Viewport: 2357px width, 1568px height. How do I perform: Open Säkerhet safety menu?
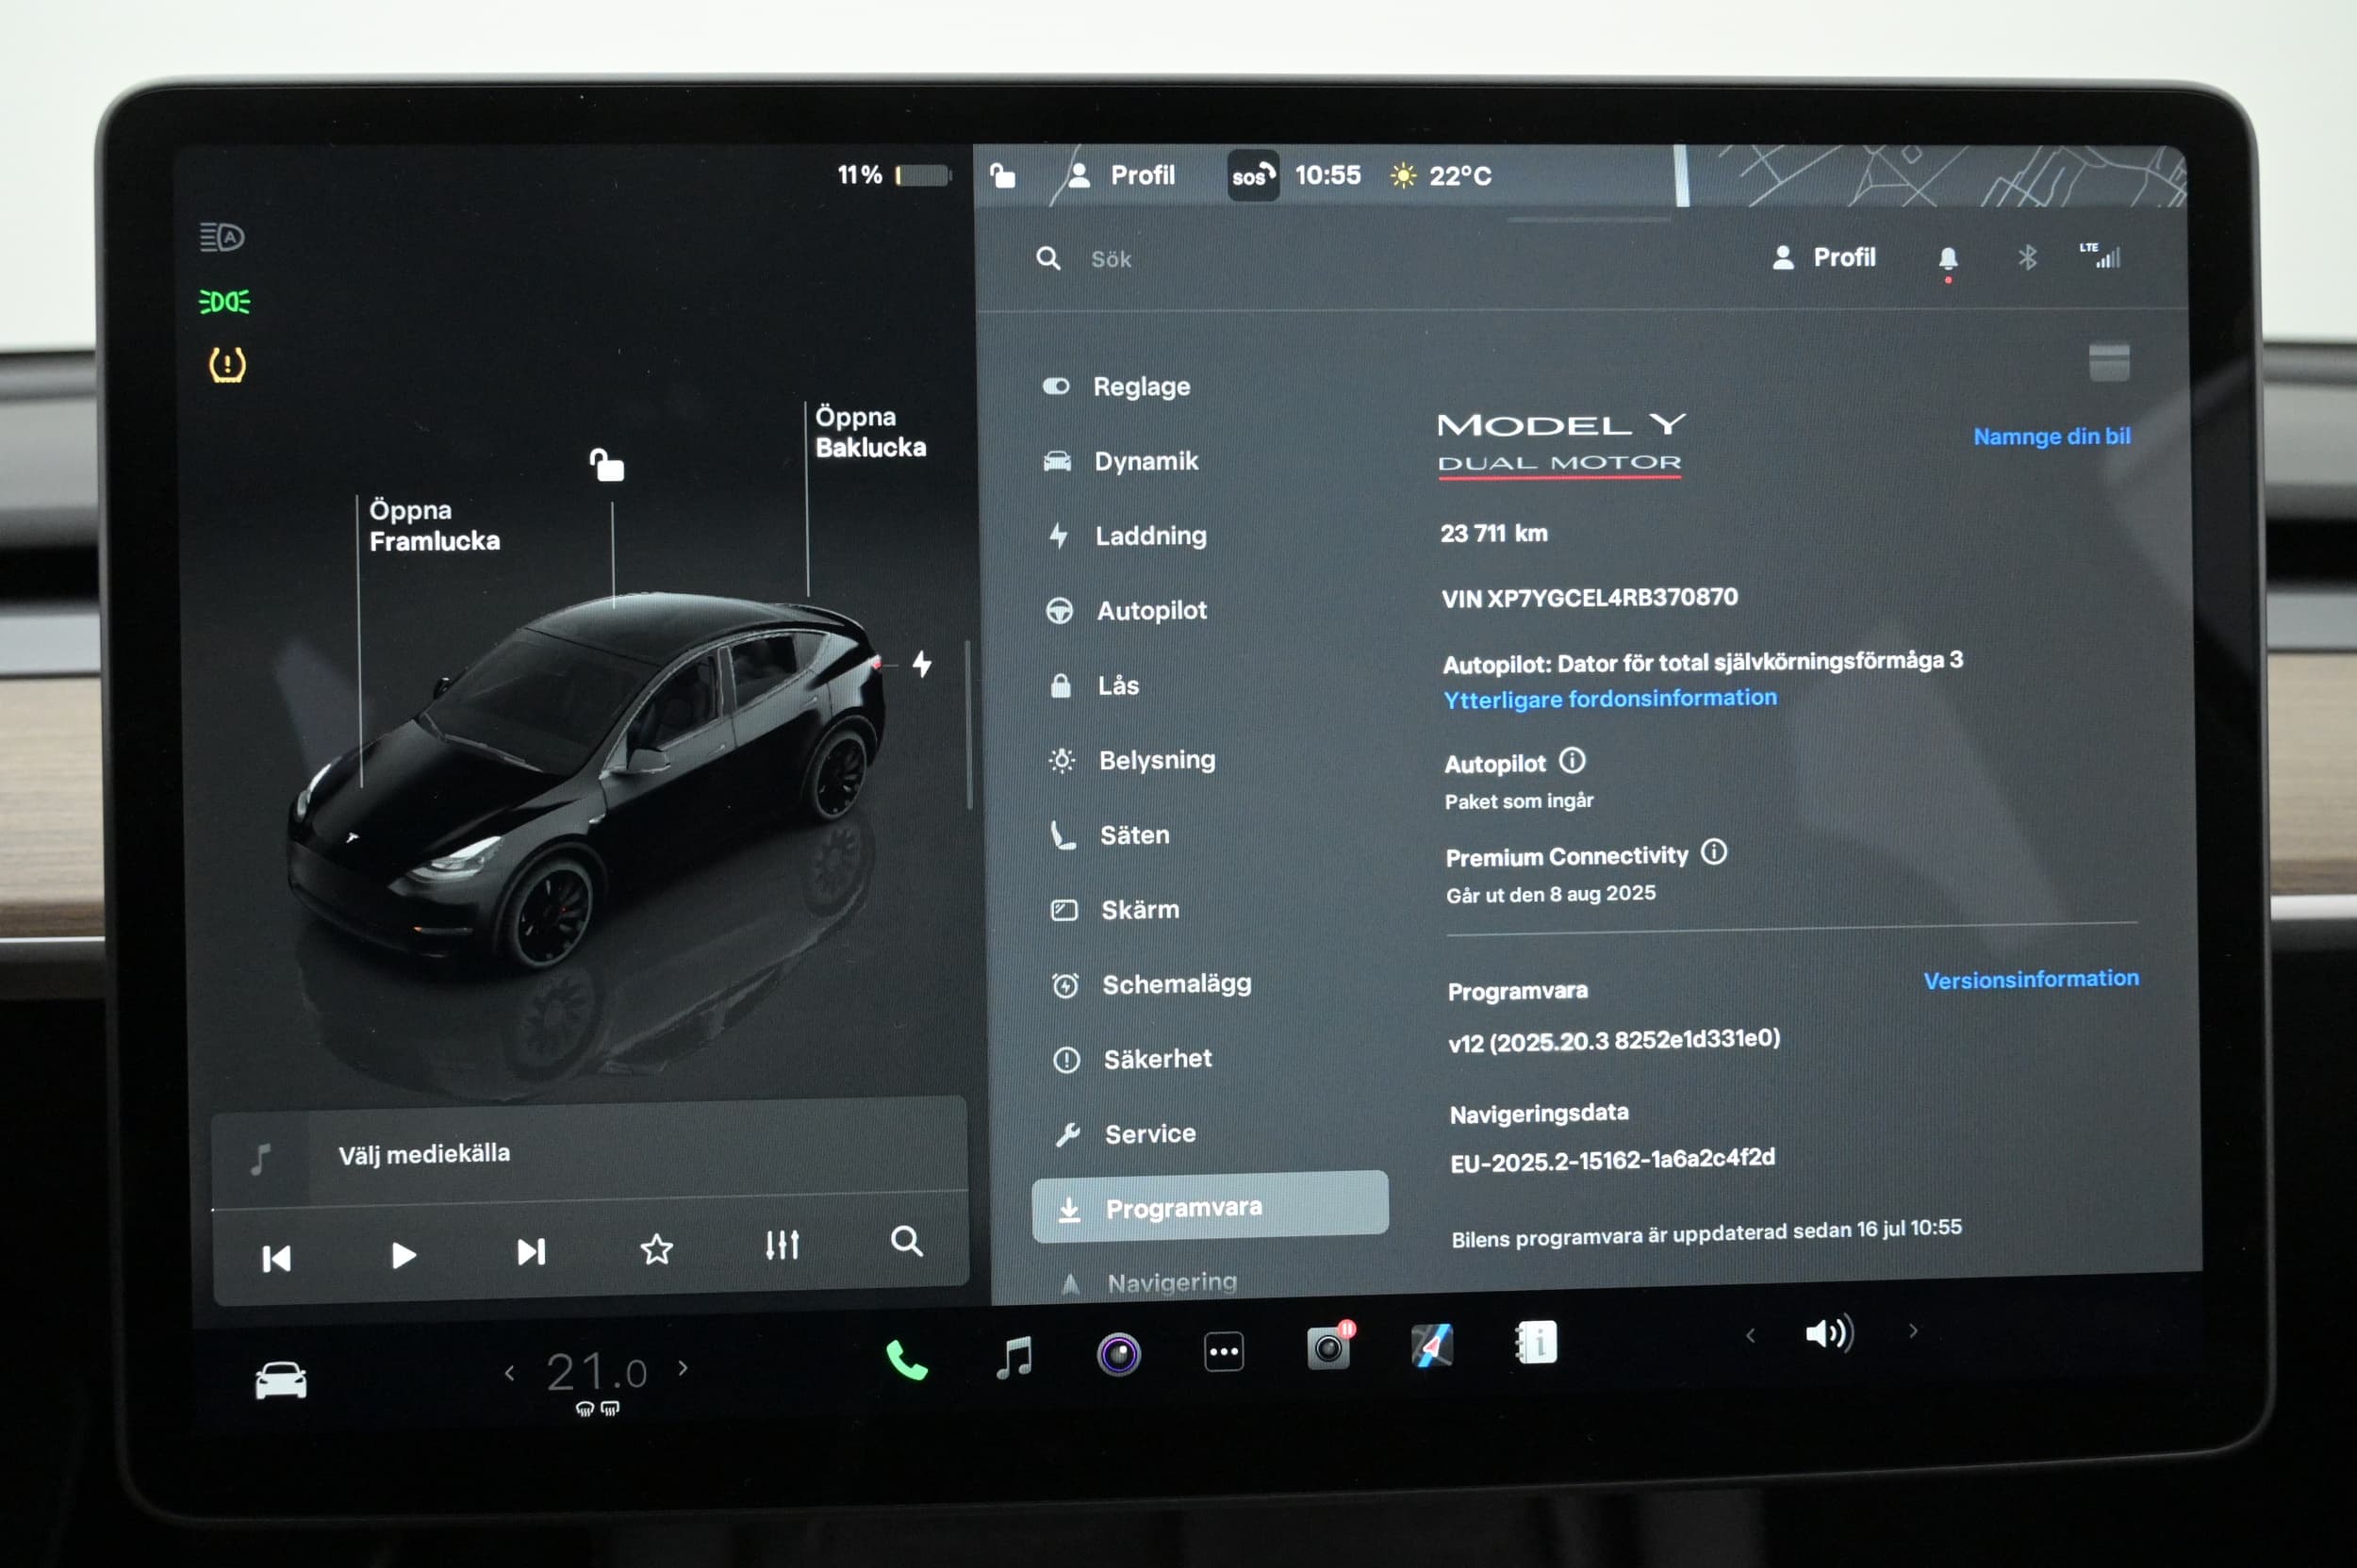1133,1059
